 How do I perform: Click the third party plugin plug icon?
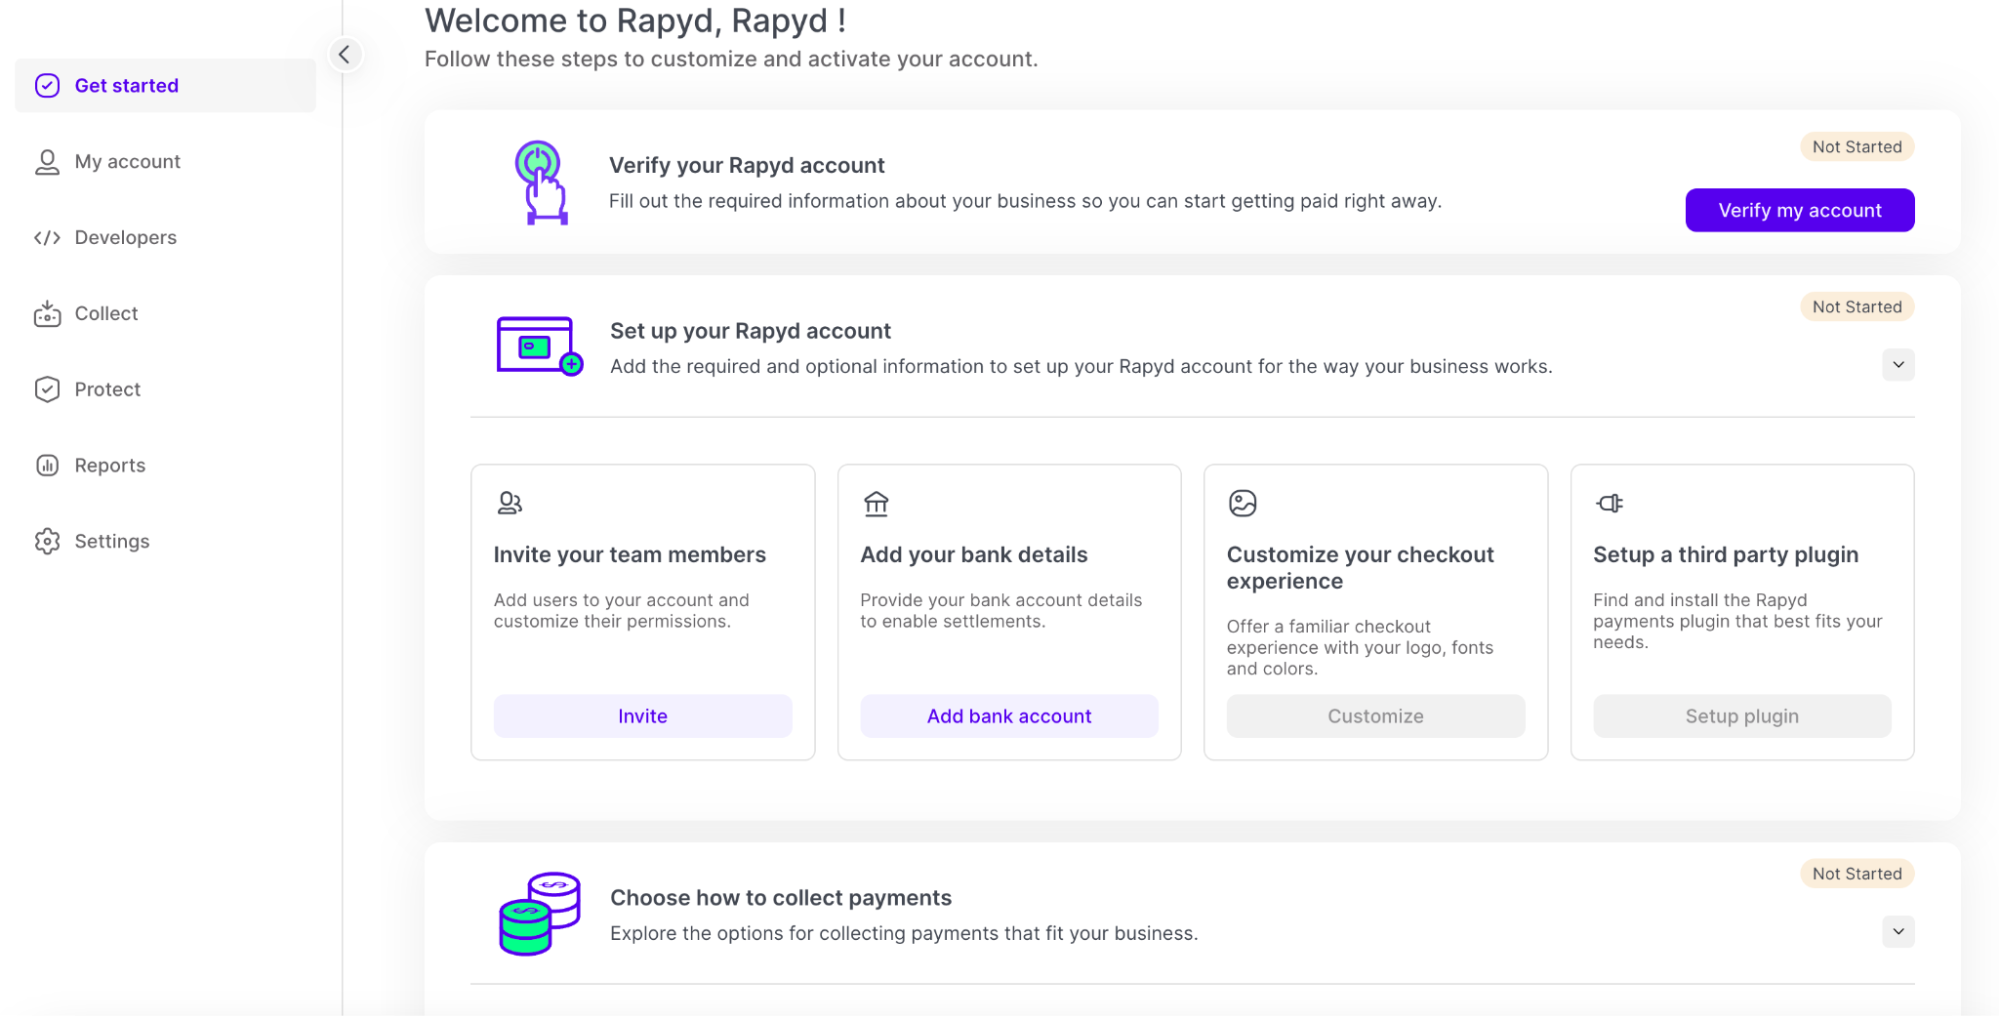tap(1609, 503)
